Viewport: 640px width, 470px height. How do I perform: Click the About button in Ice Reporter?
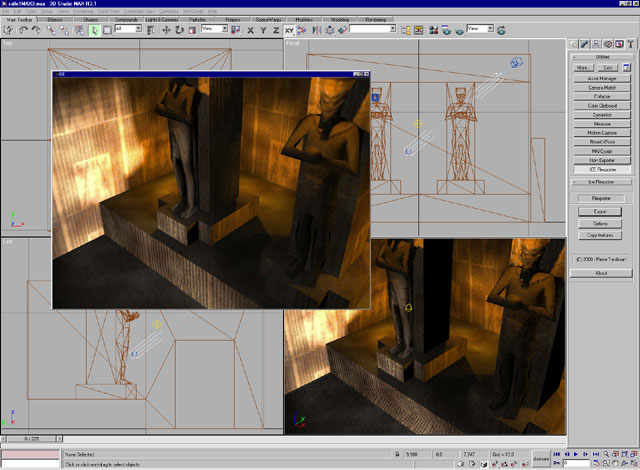point(601,273)
